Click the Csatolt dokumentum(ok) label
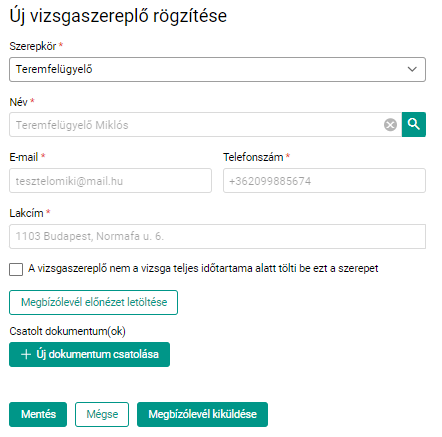442x437 pixels. tap(67, 331)
